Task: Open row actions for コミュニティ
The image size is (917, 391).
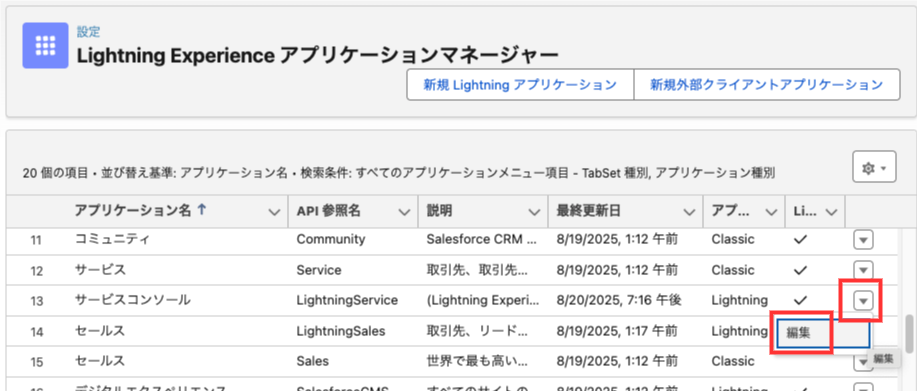Action: pyautogui.click(x=863, y=240)
